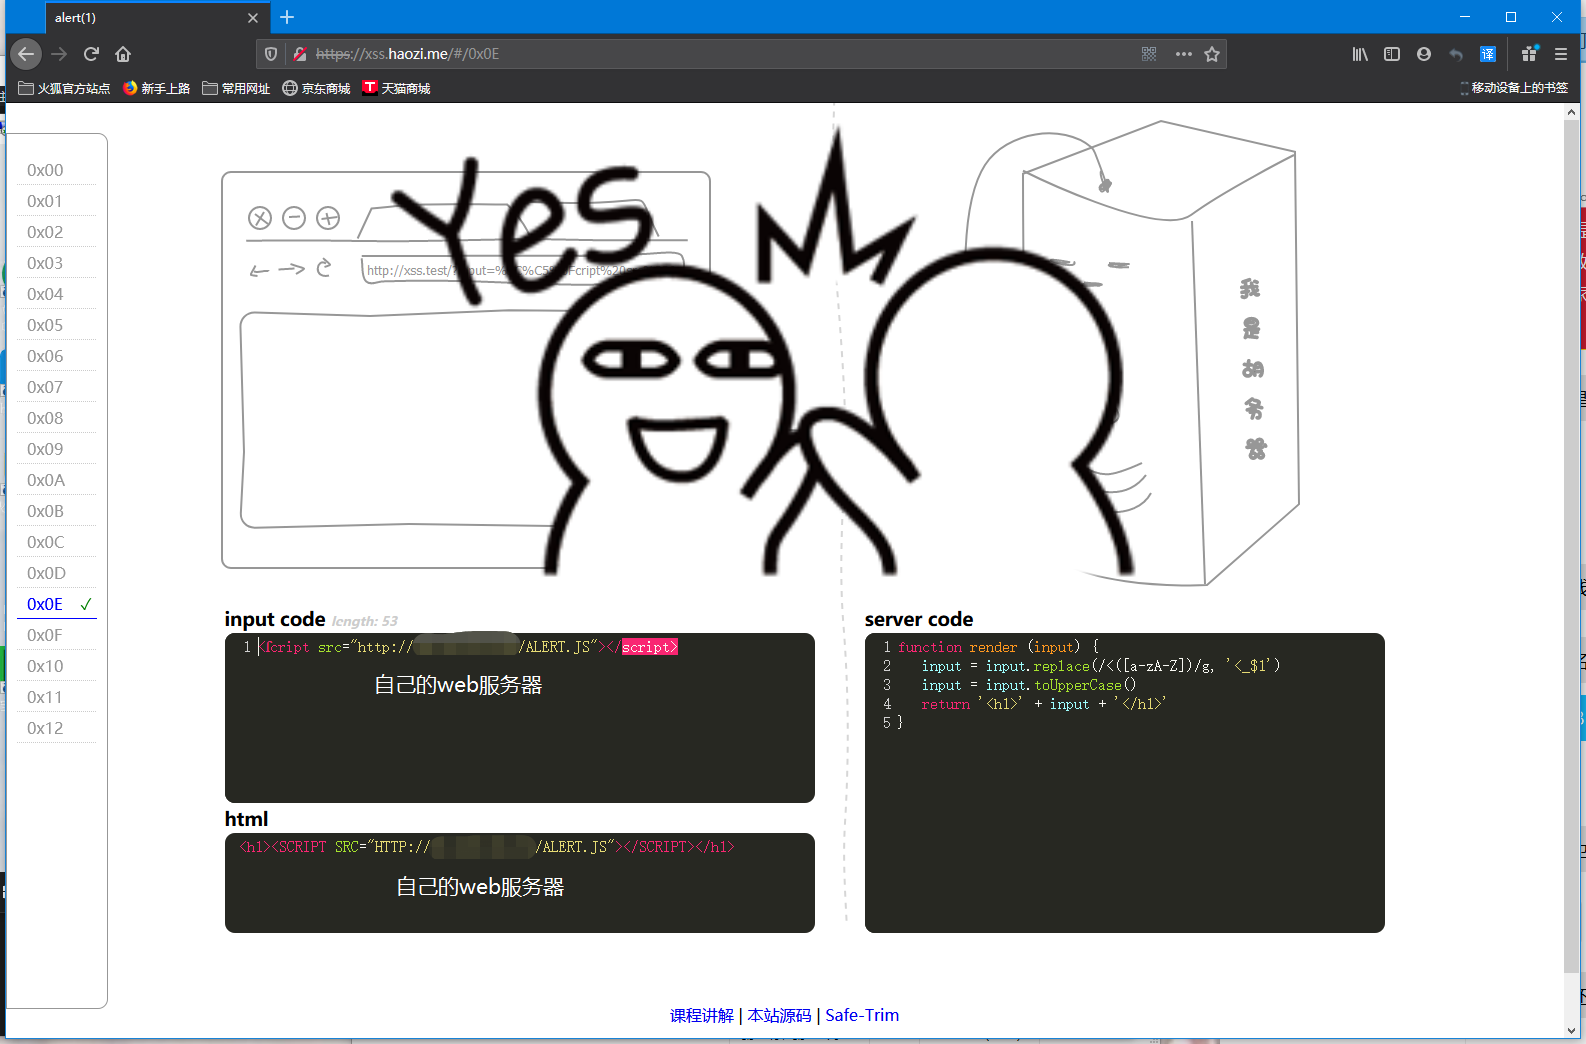The image size is (1586, 1044).
Task: Reload the current page
Action: (91, 54)
